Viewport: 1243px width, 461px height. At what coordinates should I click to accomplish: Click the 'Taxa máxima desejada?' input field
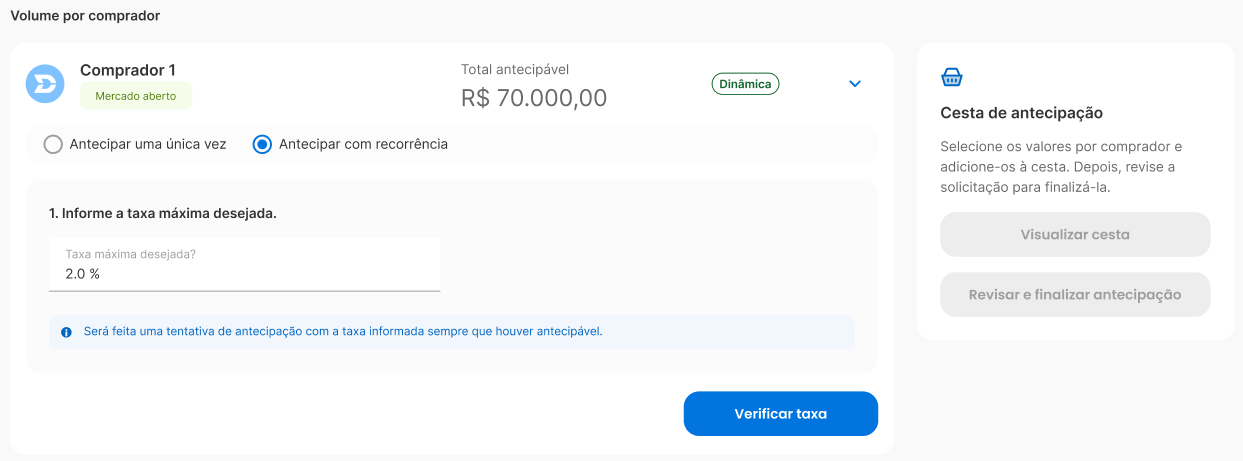pos(245,264)
